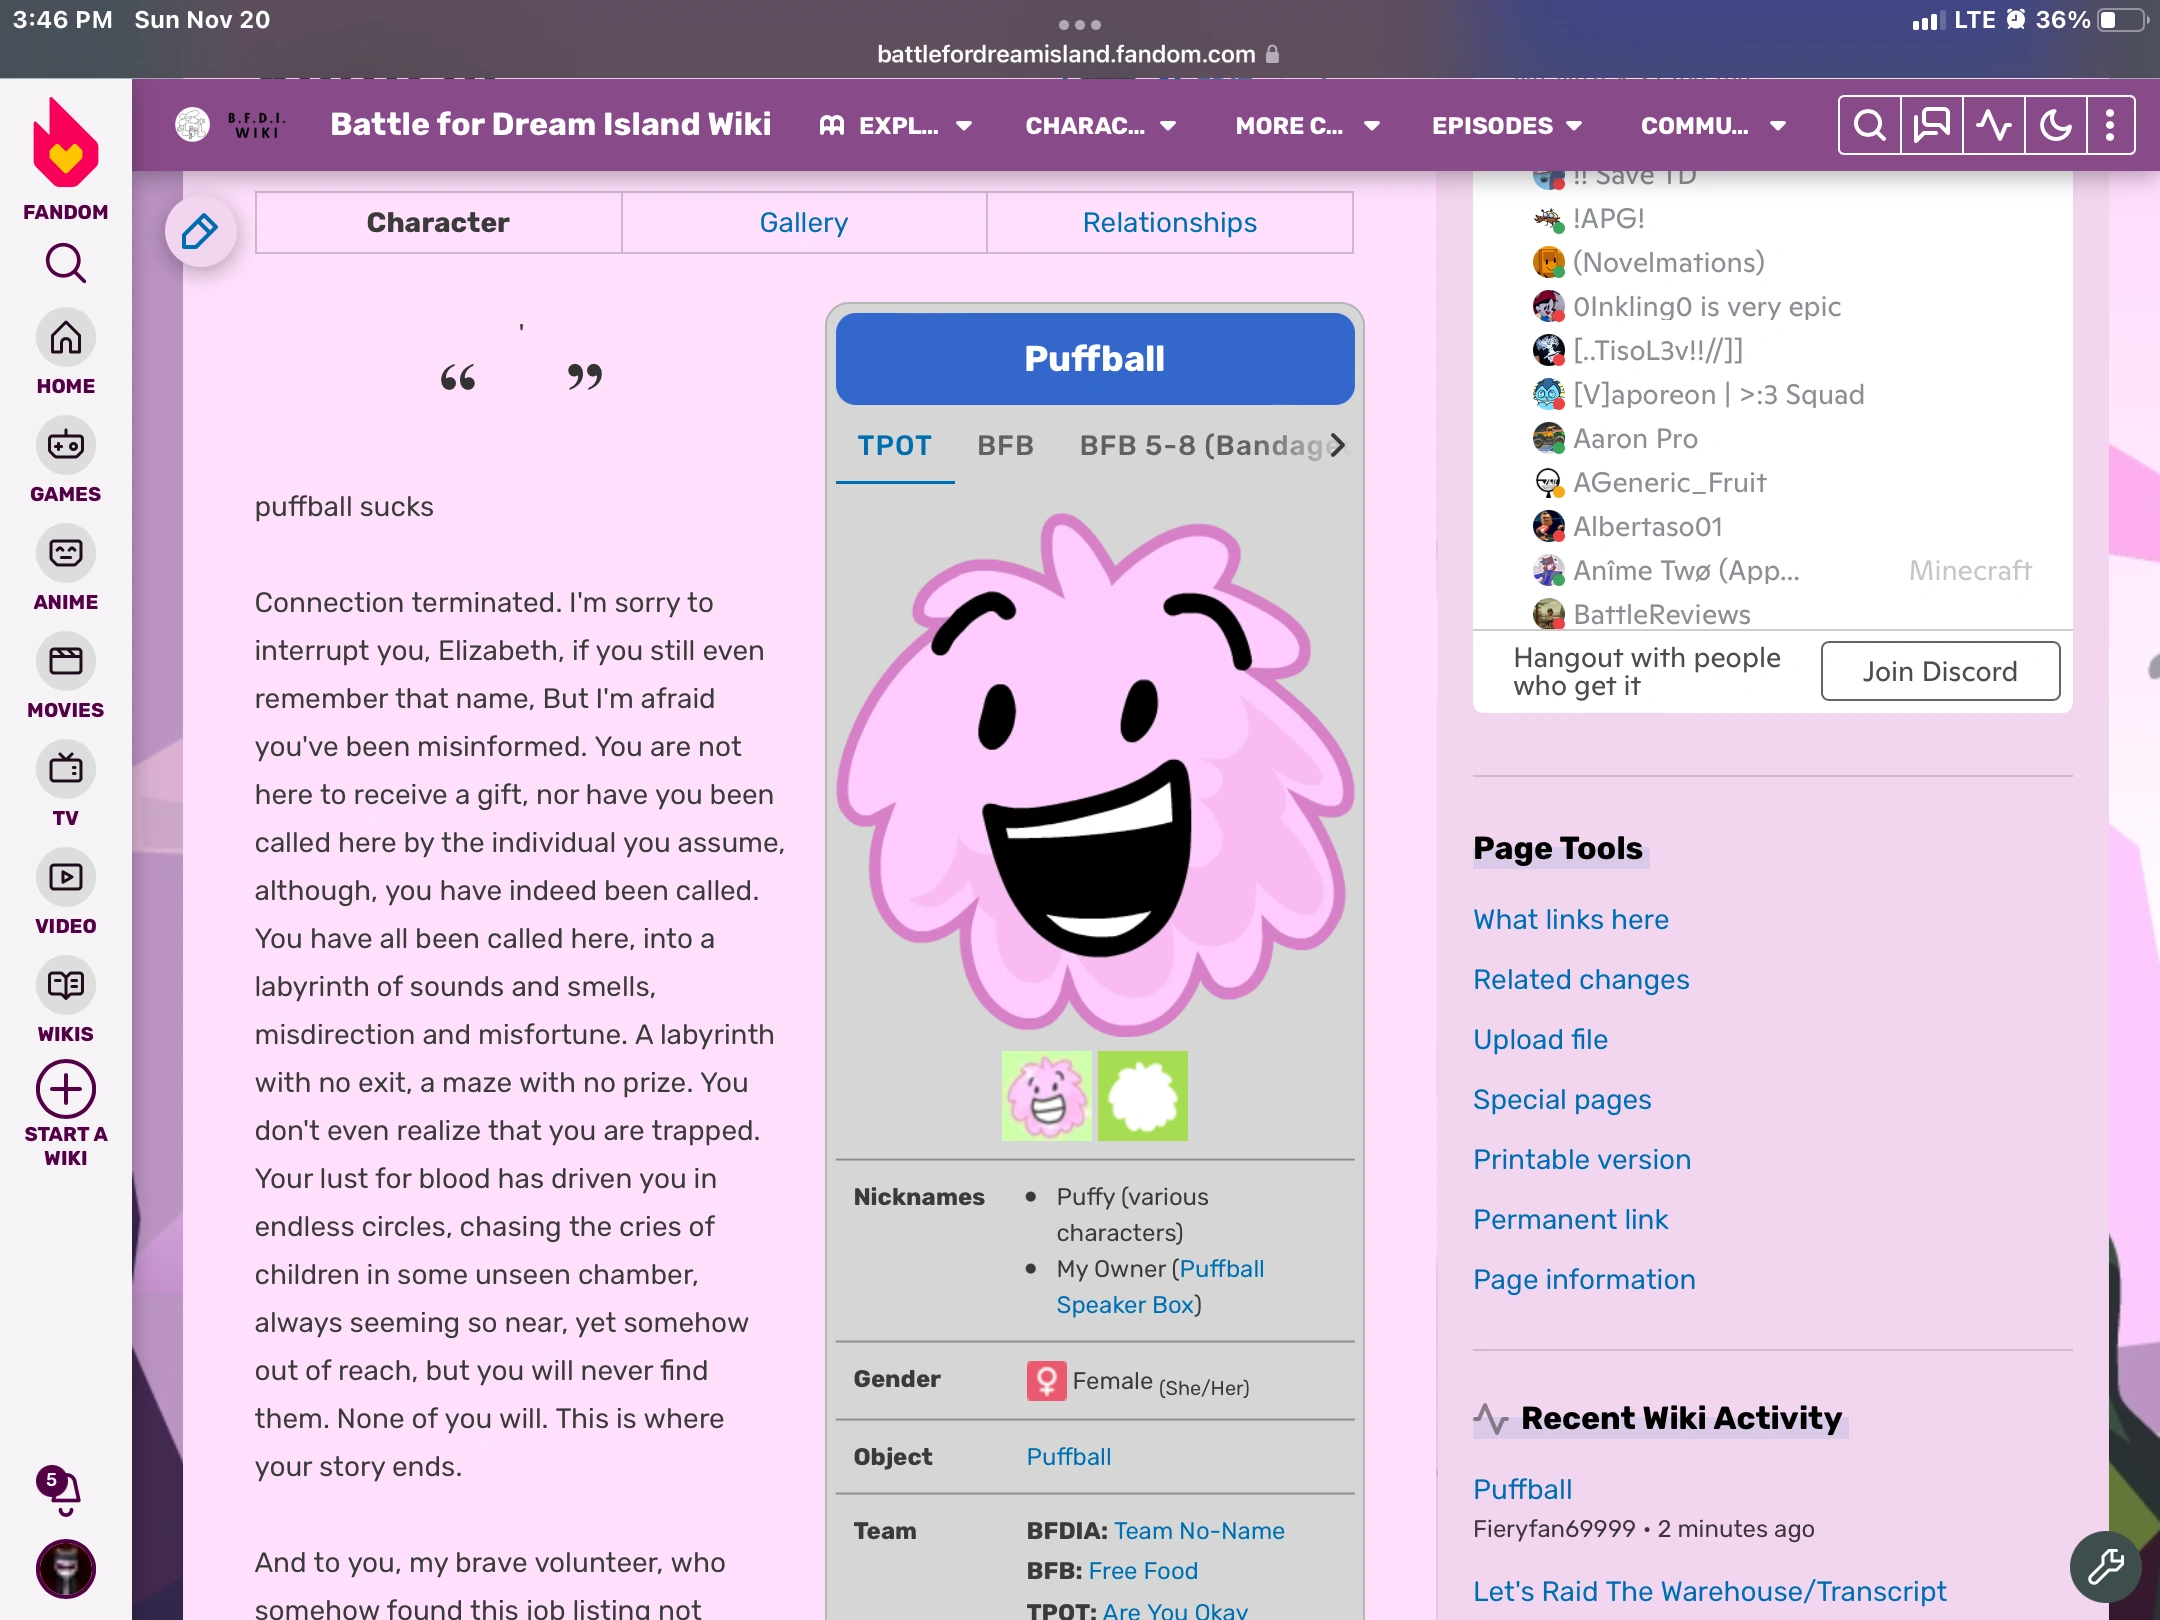Click the pencil edit page icon

pyautogui.click(x=200, y=232)
